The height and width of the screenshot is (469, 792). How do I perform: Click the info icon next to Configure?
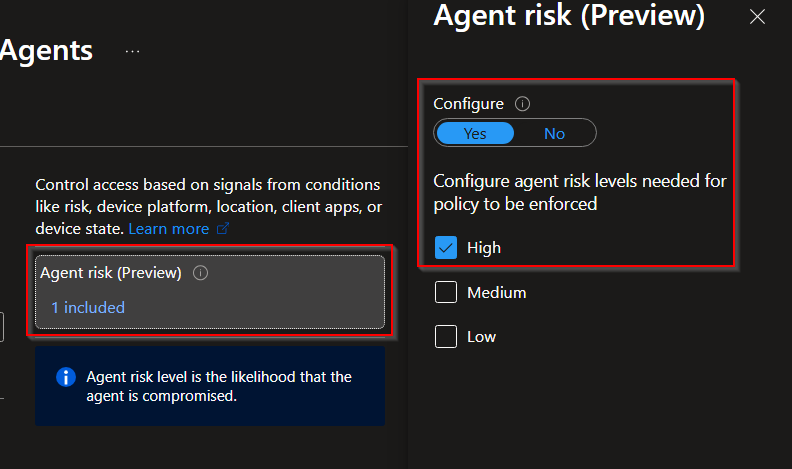(522, 103)
